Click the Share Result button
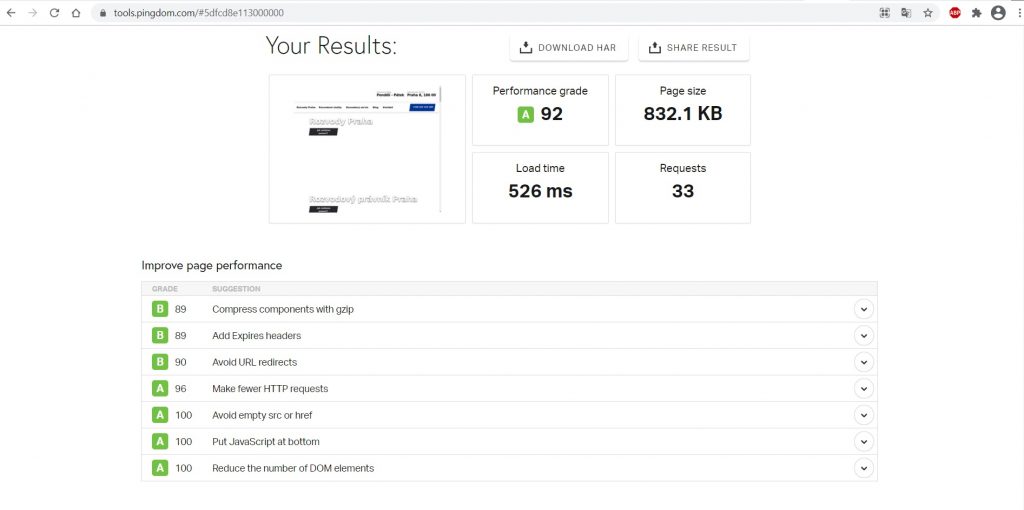The image size is (1024, 510). [693, 48]
